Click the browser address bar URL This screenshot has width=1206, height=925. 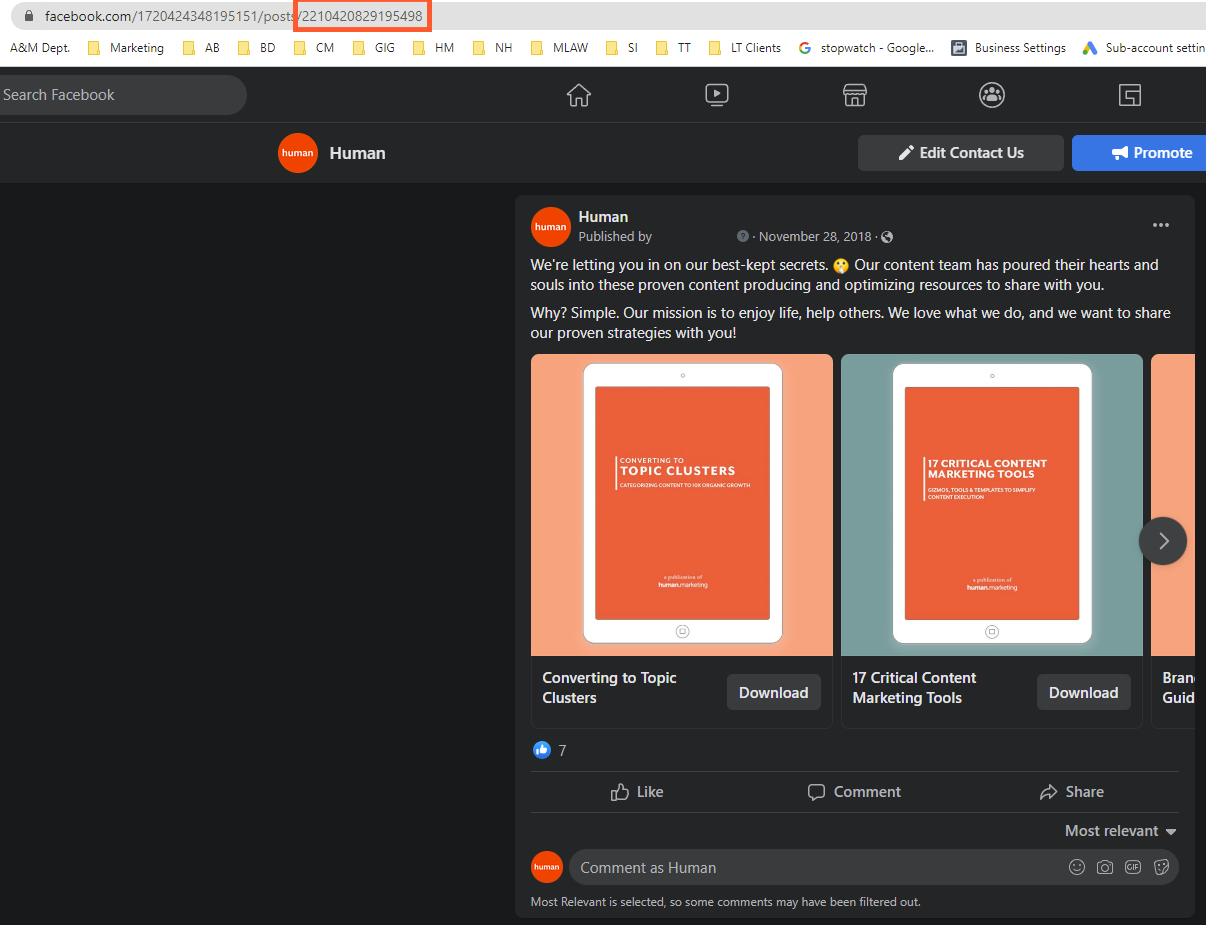click(x=234, y=16)
